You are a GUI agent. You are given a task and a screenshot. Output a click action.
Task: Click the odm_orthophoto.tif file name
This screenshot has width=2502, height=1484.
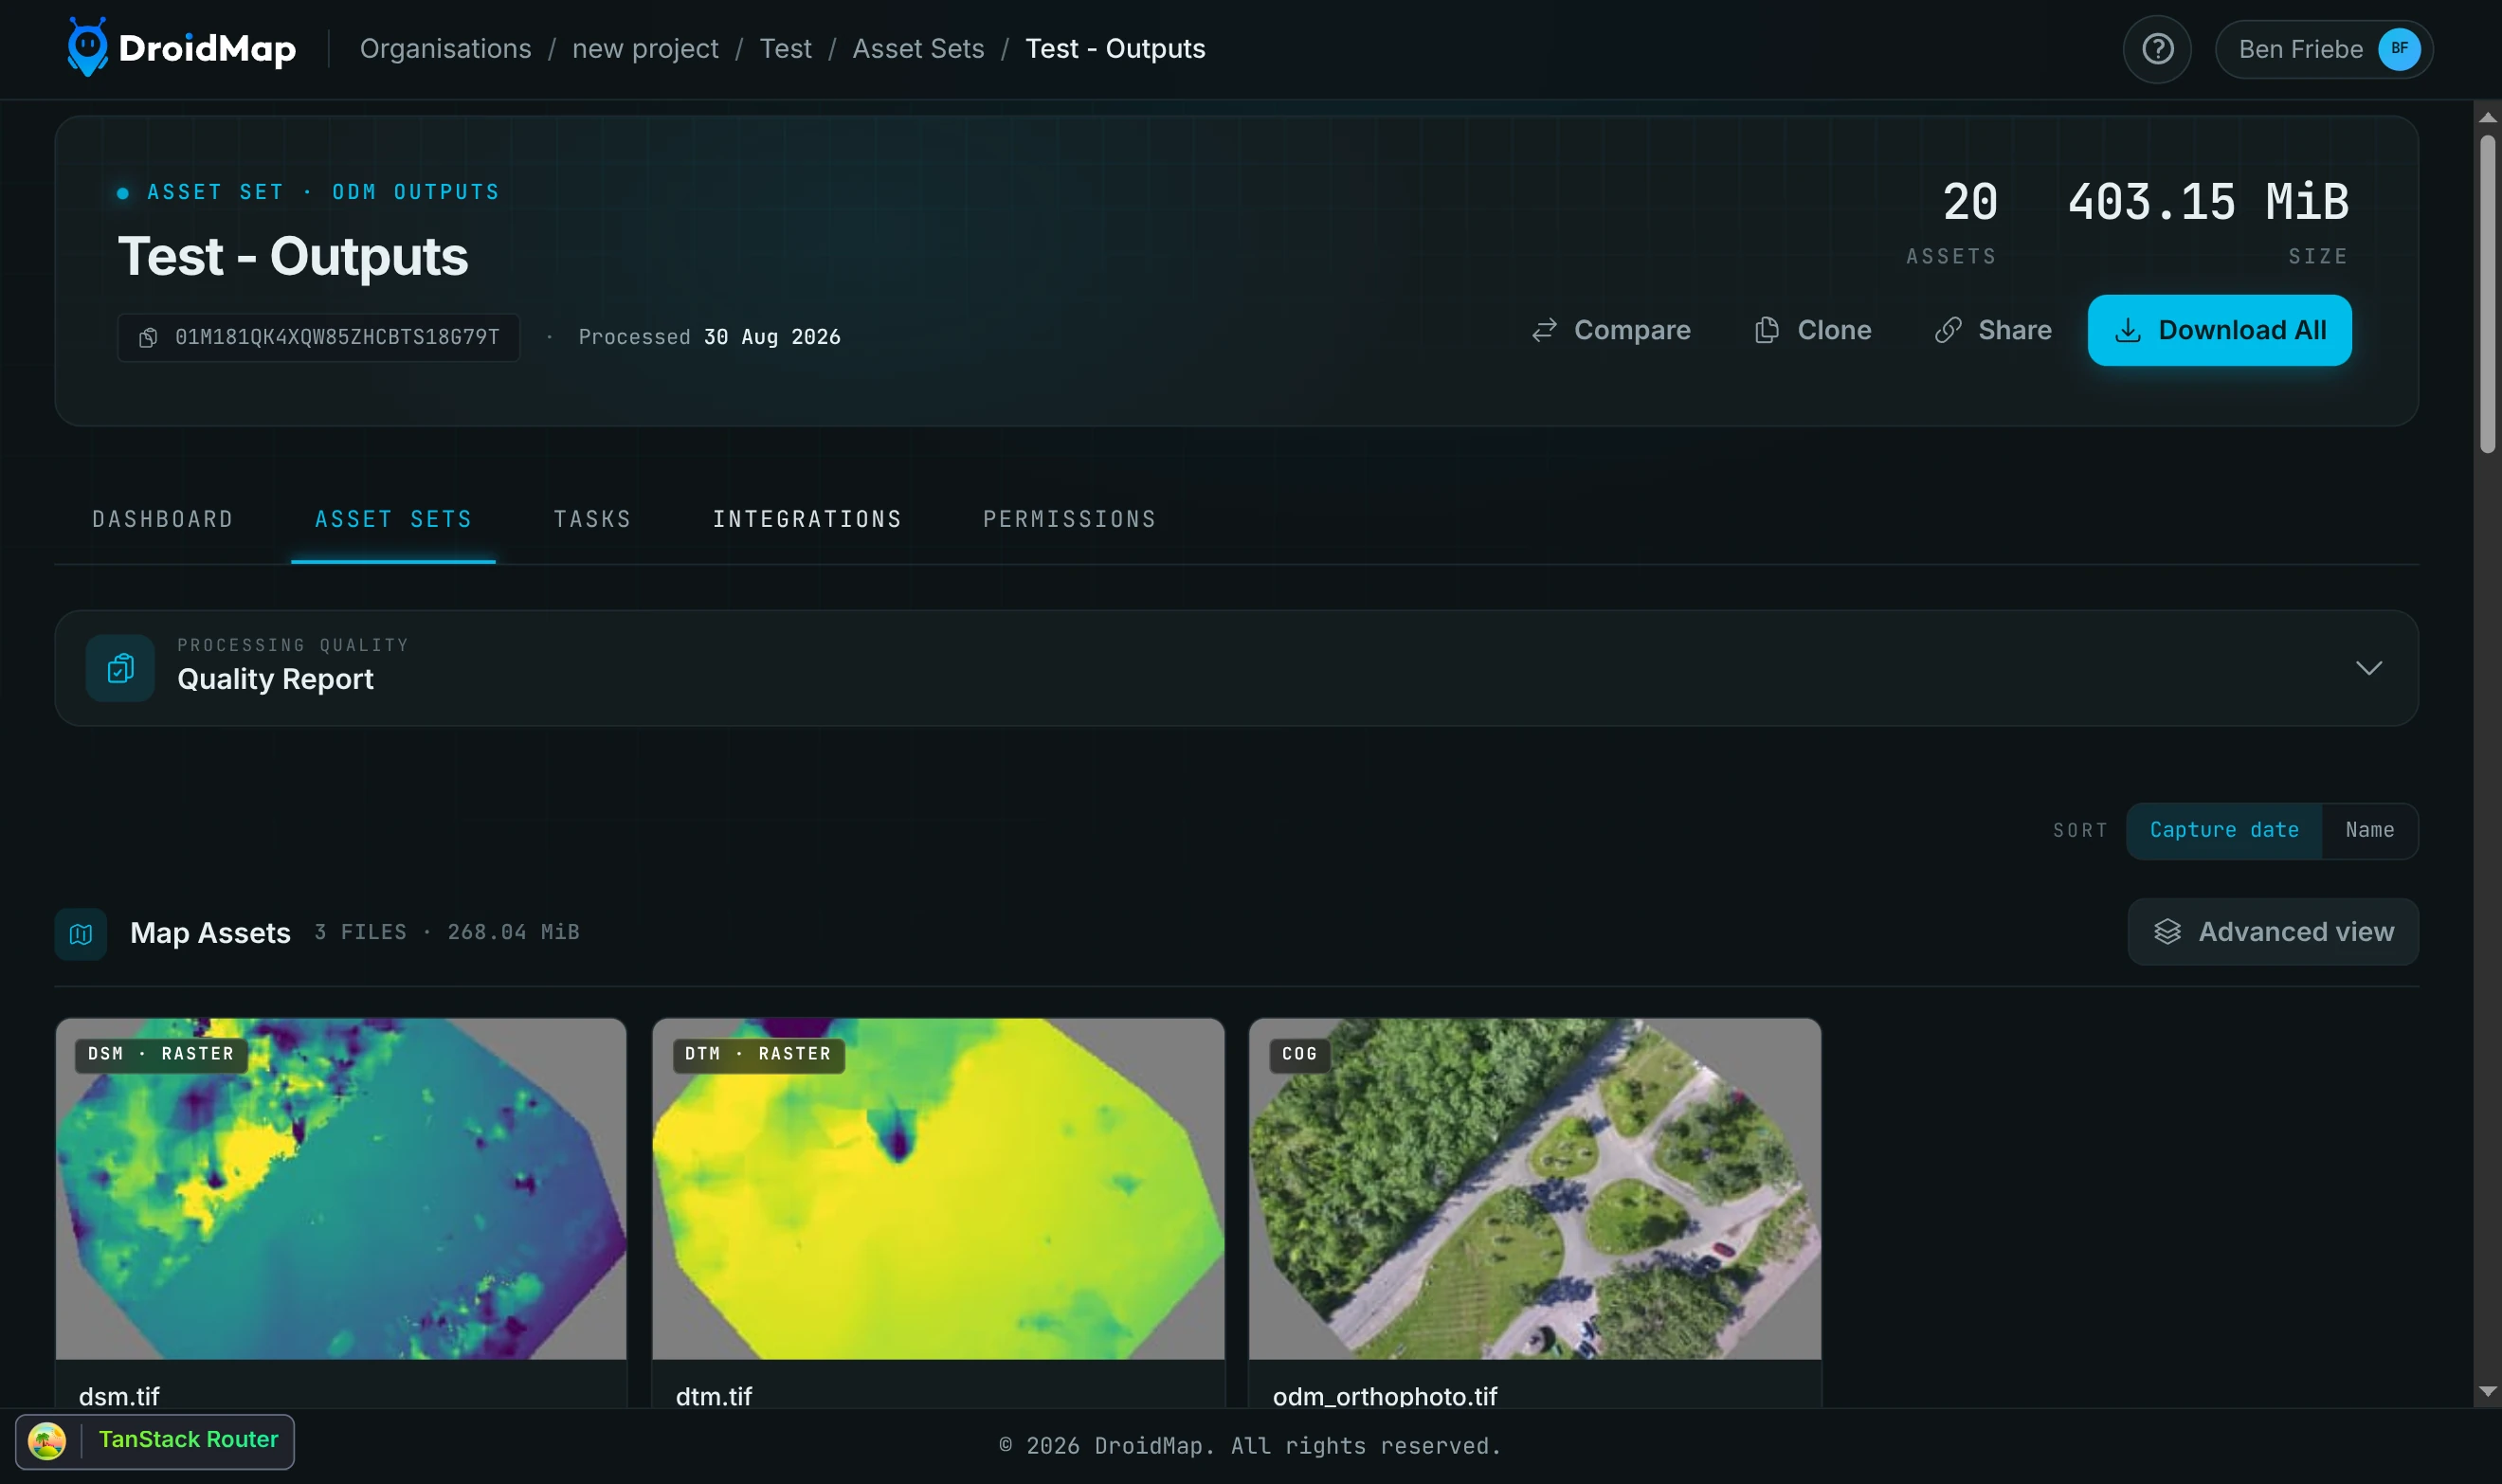tap(1384, 1396)
